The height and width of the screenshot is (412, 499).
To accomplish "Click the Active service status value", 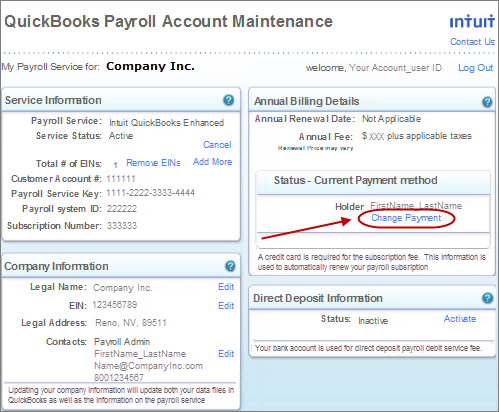I will click(121, 136).
